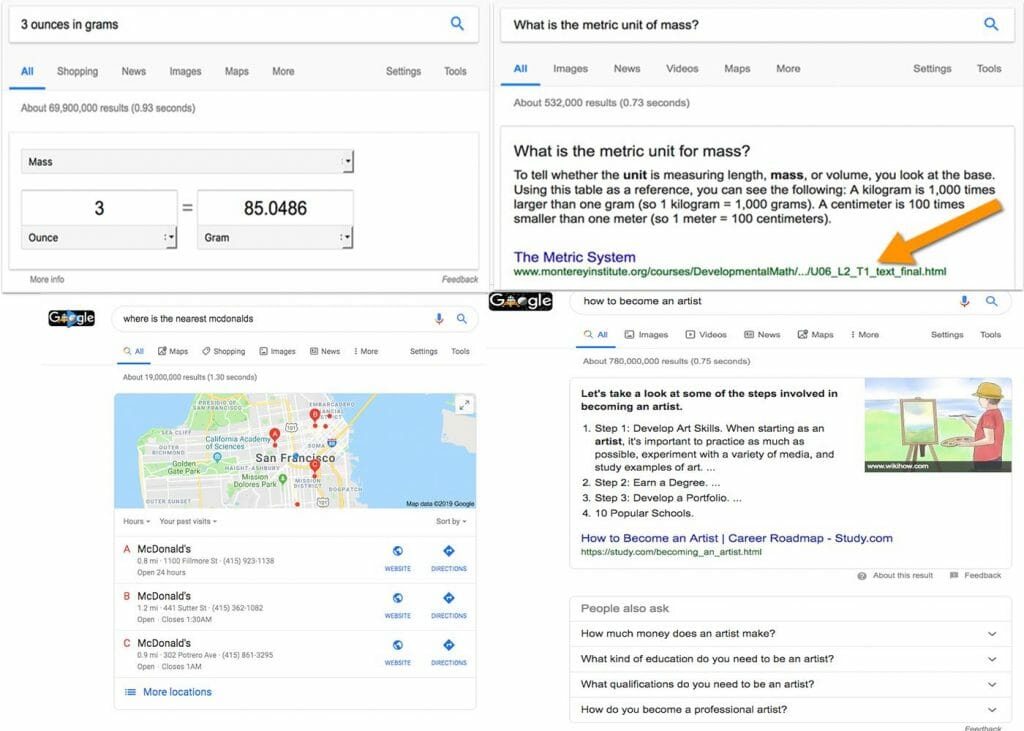Open 'Your past visits' filter dropdown
Viewport: 1024px width, 731px height.
point(188,521)
